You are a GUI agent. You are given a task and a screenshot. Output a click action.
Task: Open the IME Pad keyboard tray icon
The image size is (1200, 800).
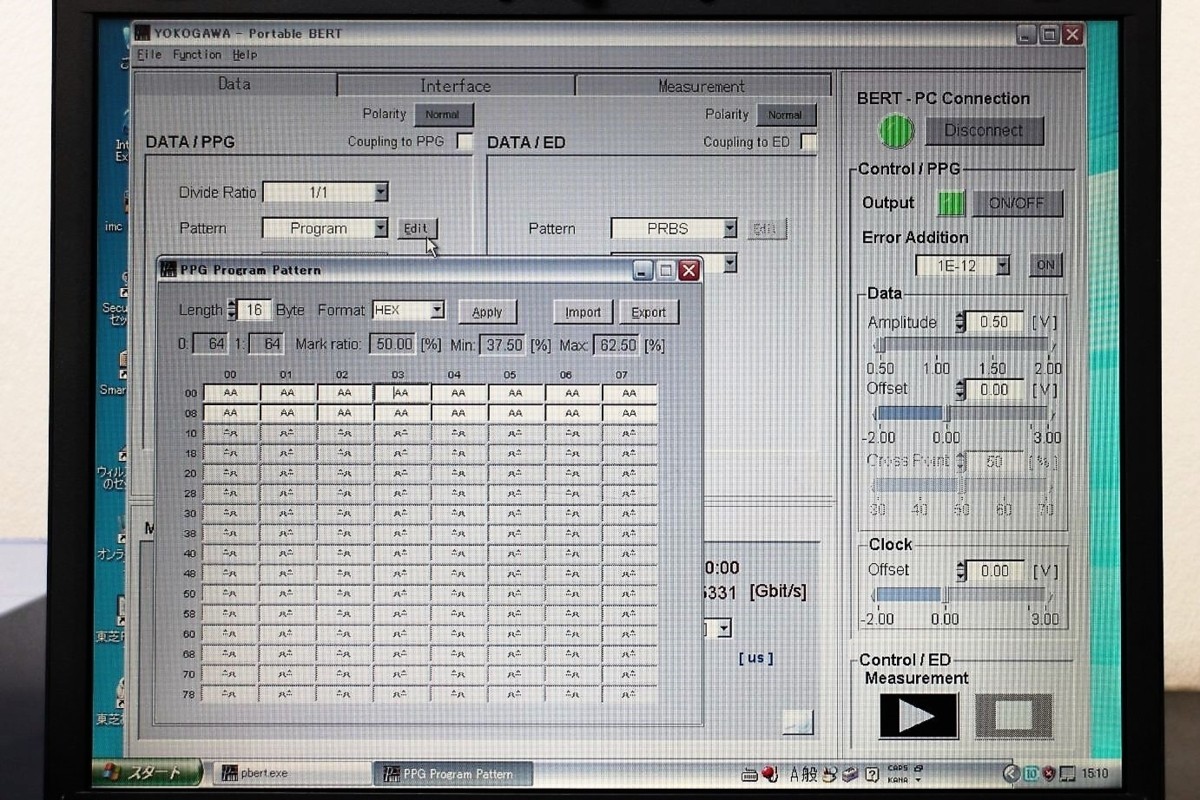click(750, 773)
